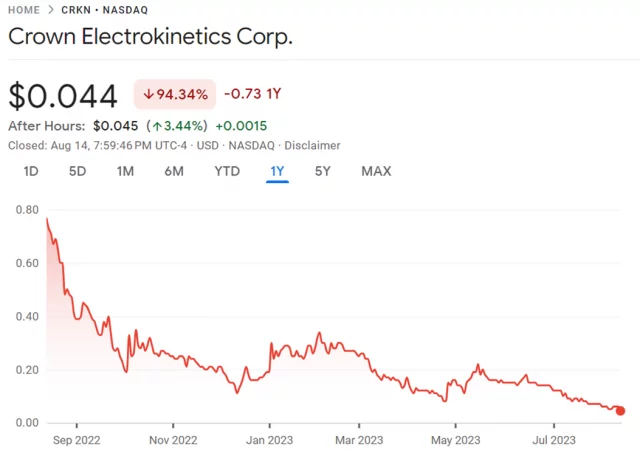This screenshot has width=640, height=459.
Task: Switch chart to 6M range
Action: tap(174, 171)
